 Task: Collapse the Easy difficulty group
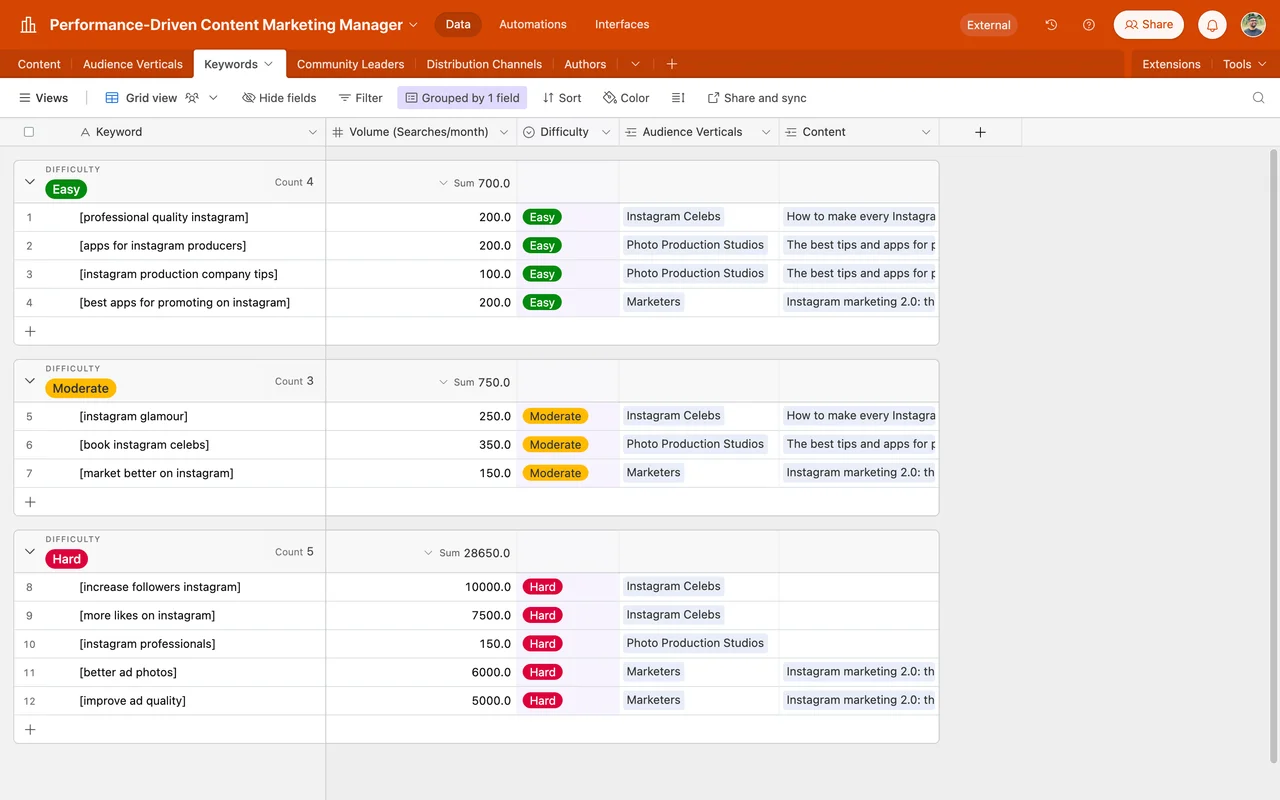(x=30, y=182)
